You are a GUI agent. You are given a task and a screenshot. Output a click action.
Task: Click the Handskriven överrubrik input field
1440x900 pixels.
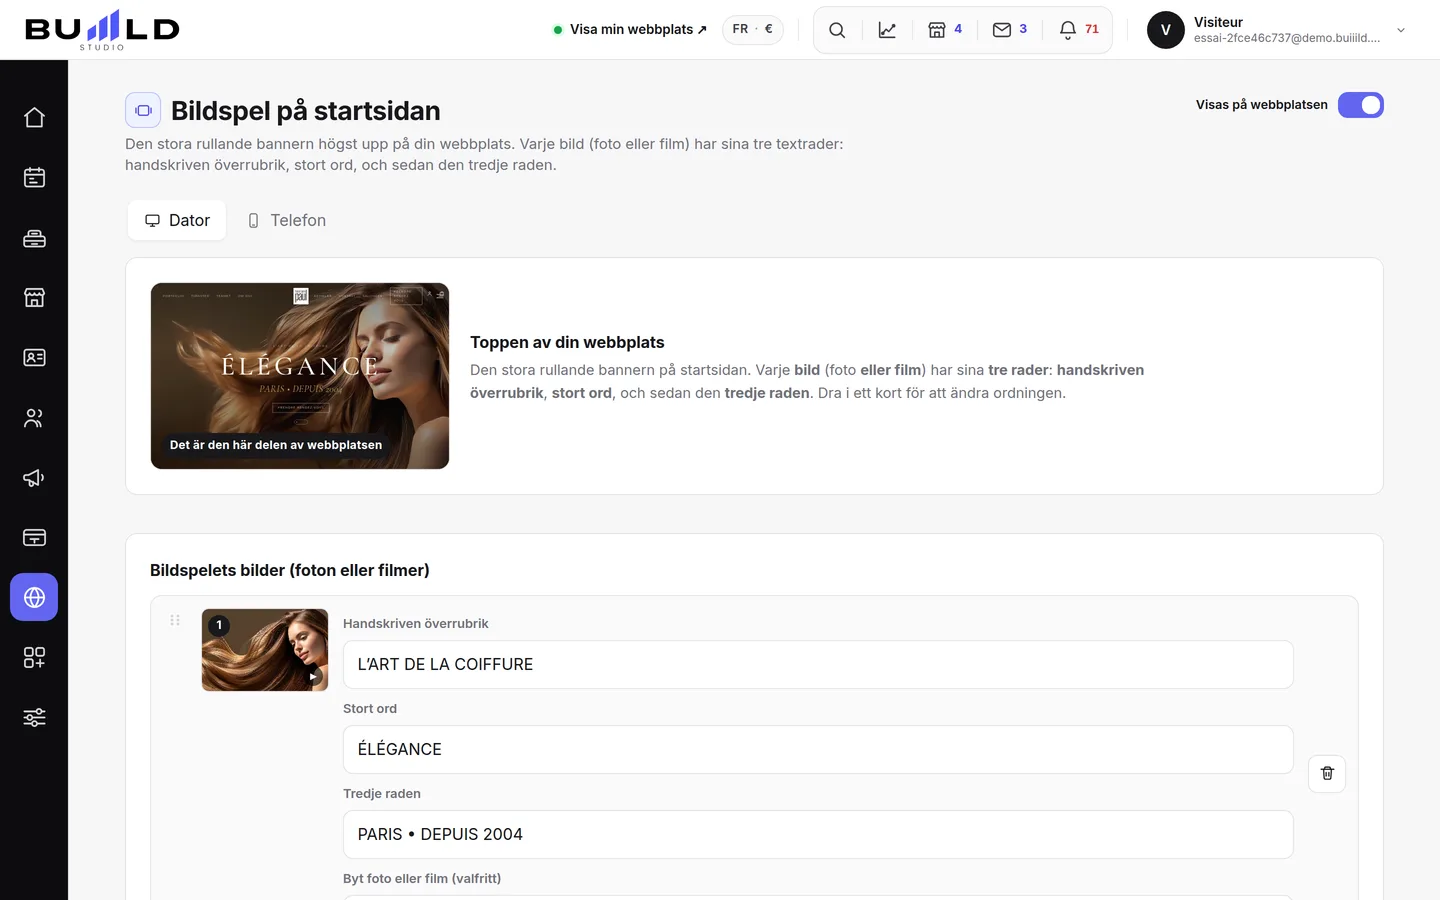[818, 664]
